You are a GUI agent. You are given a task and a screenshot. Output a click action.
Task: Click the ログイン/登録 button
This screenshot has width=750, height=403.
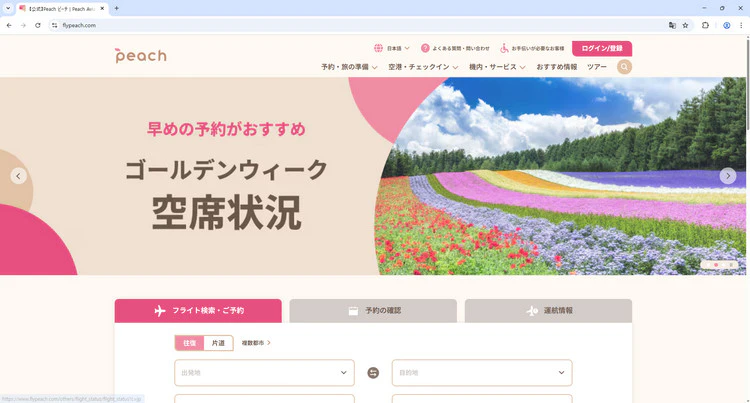pos(602,48)
